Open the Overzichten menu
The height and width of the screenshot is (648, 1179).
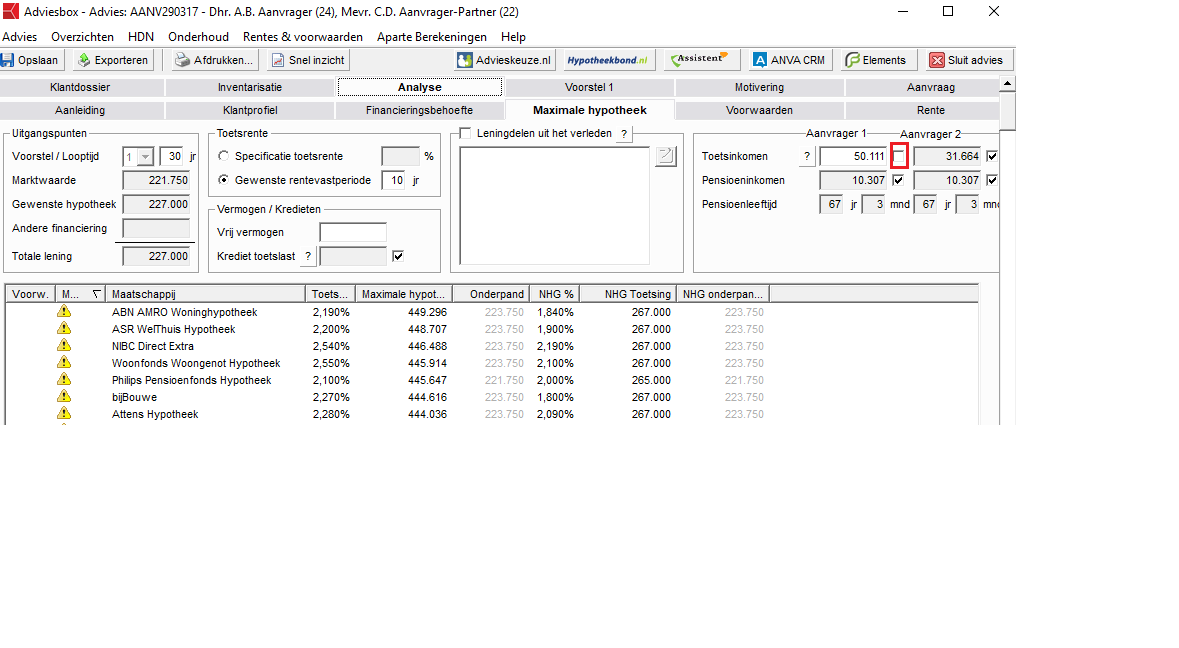click(83, 37)
